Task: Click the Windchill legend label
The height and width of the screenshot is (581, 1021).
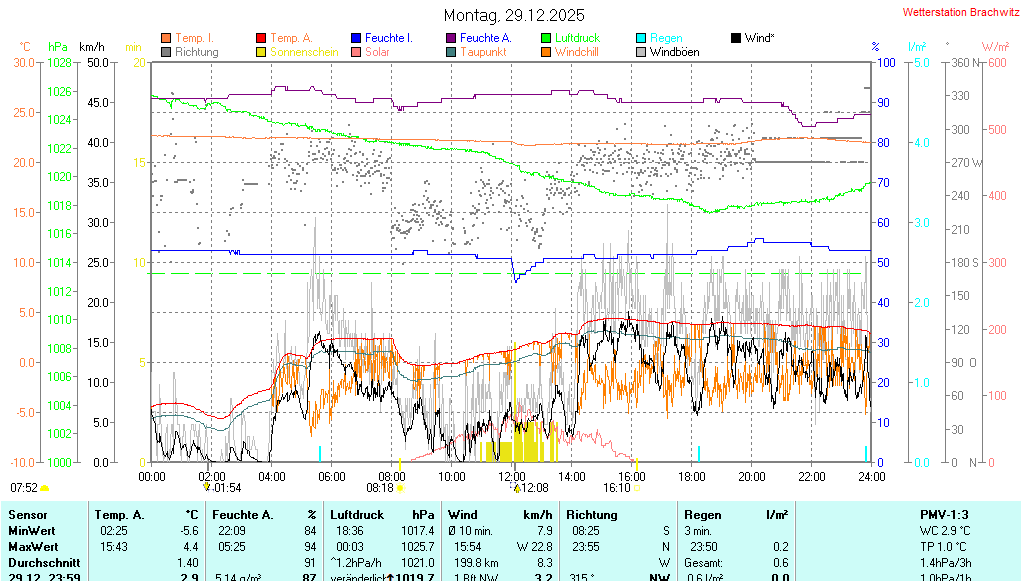Action: [576, 52]
